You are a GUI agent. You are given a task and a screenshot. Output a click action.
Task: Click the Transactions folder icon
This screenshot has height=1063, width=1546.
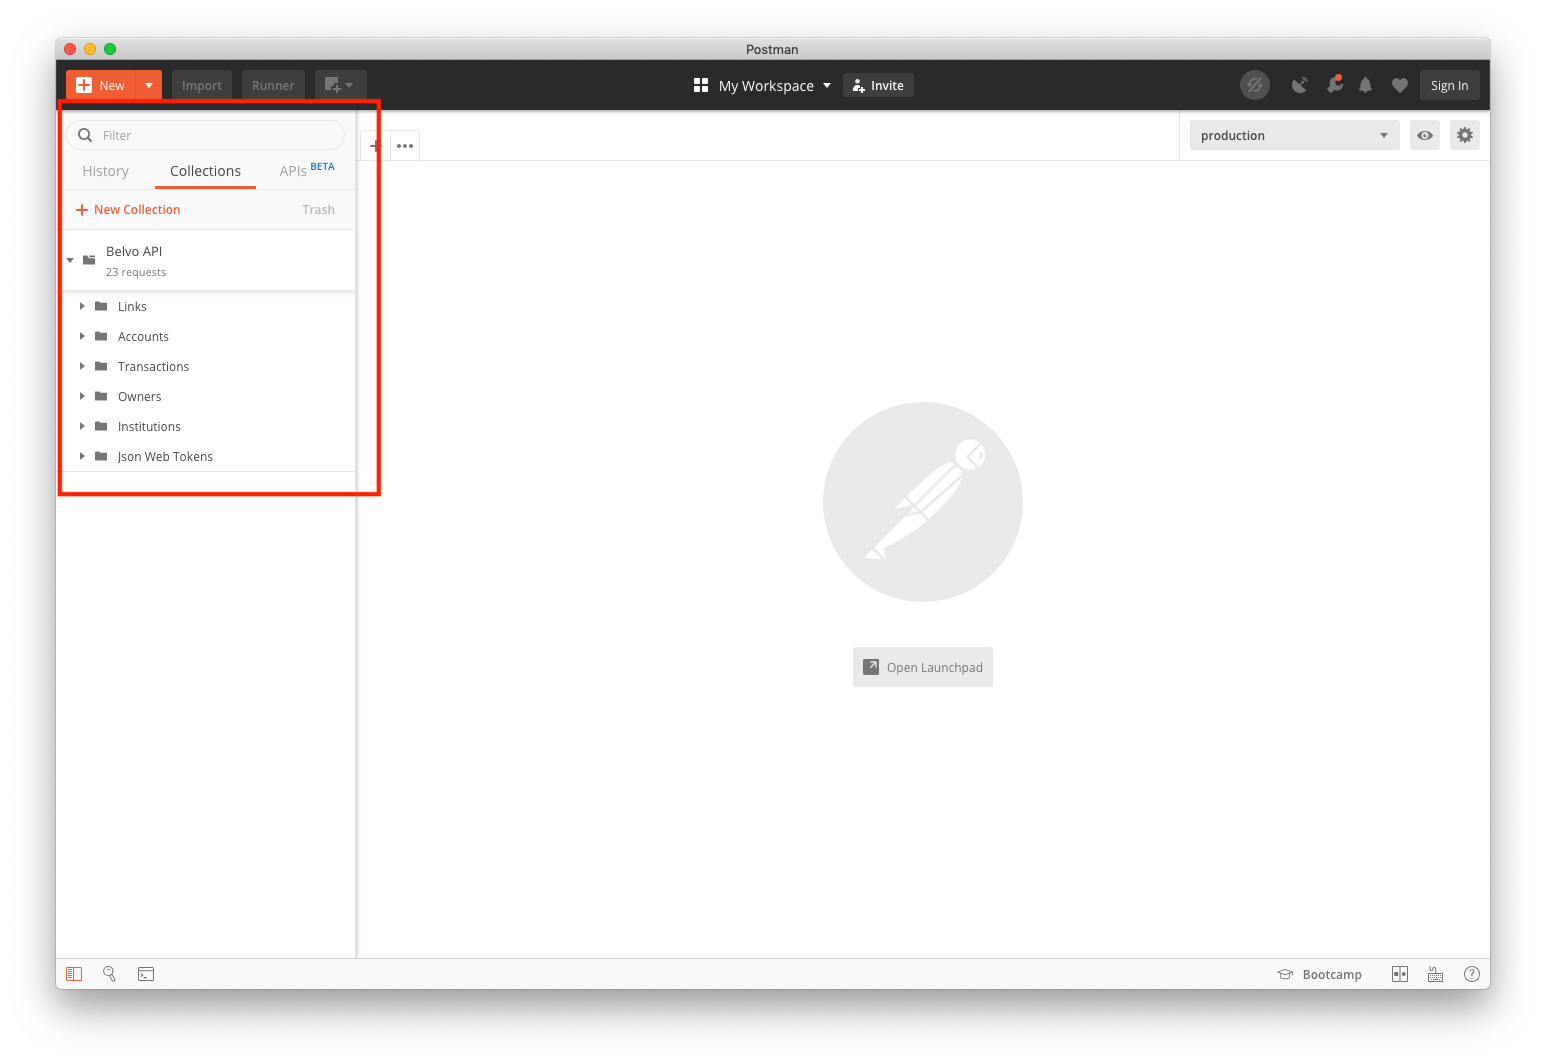tap(101, 366)
